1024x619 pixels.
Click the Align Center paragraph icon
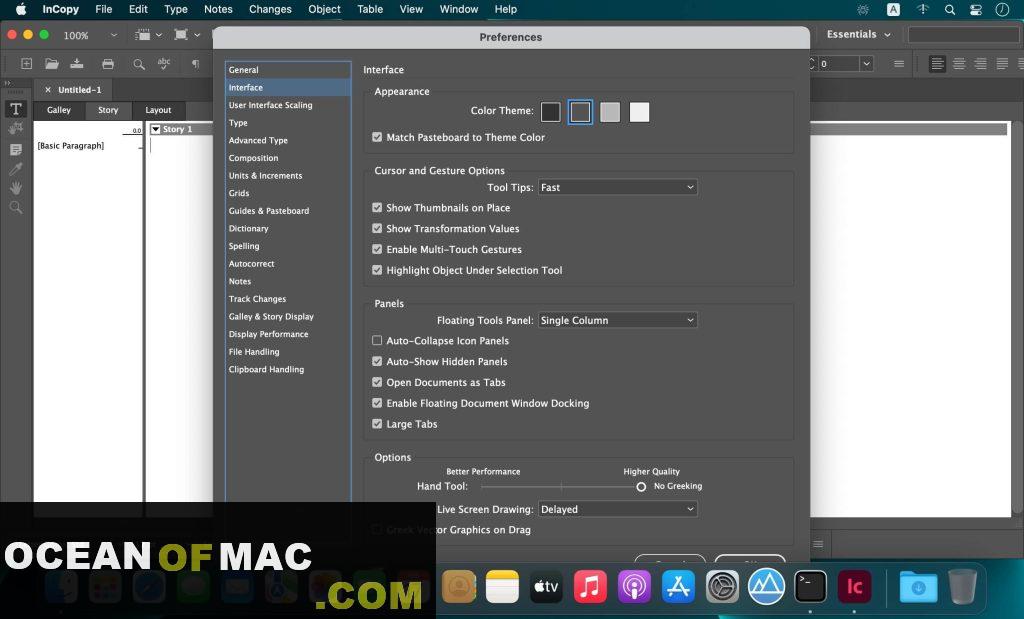click(959, 64)
